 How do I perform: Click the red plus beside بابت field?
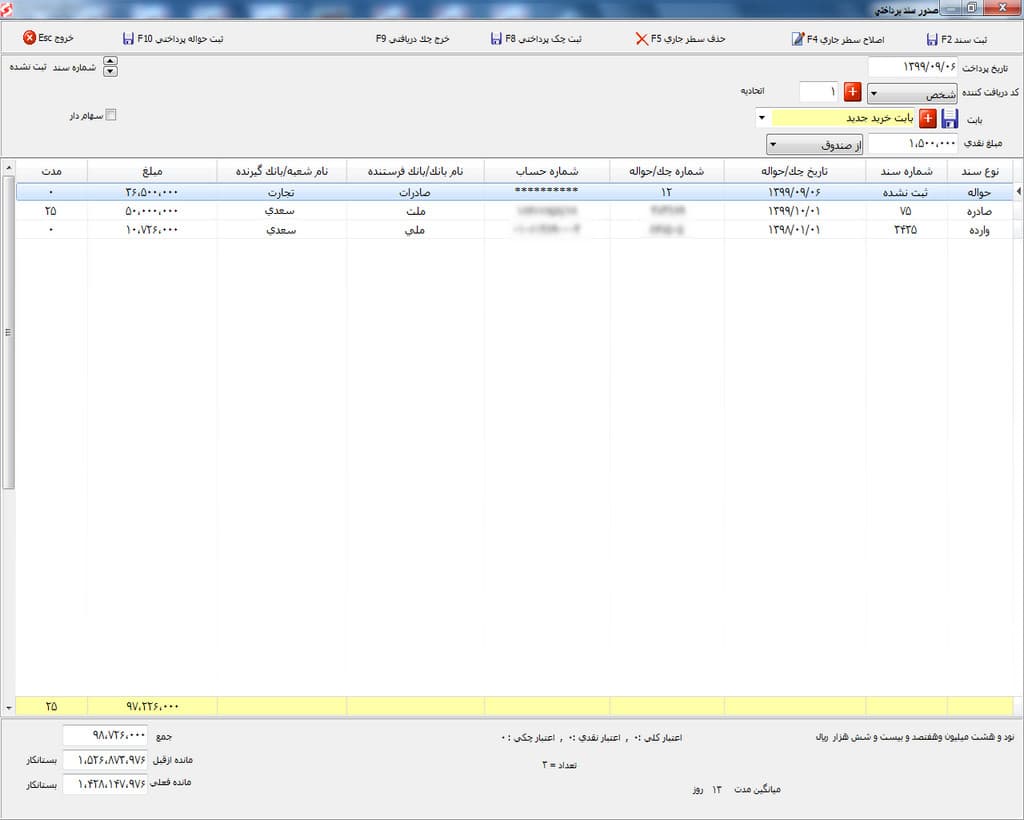point(927,119)
